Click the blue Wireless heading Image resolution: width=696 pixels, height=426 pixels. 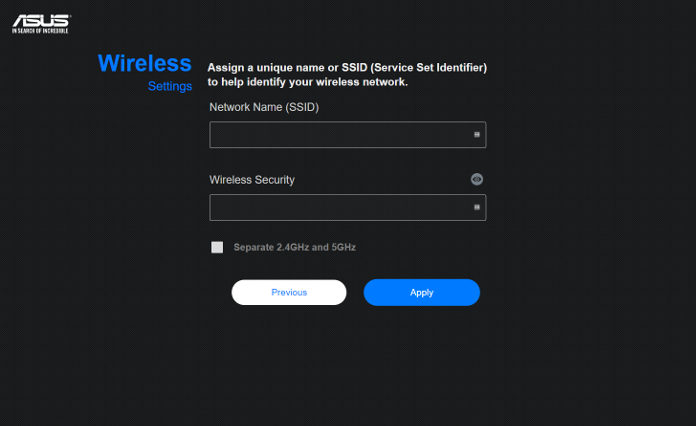point(145,63)
